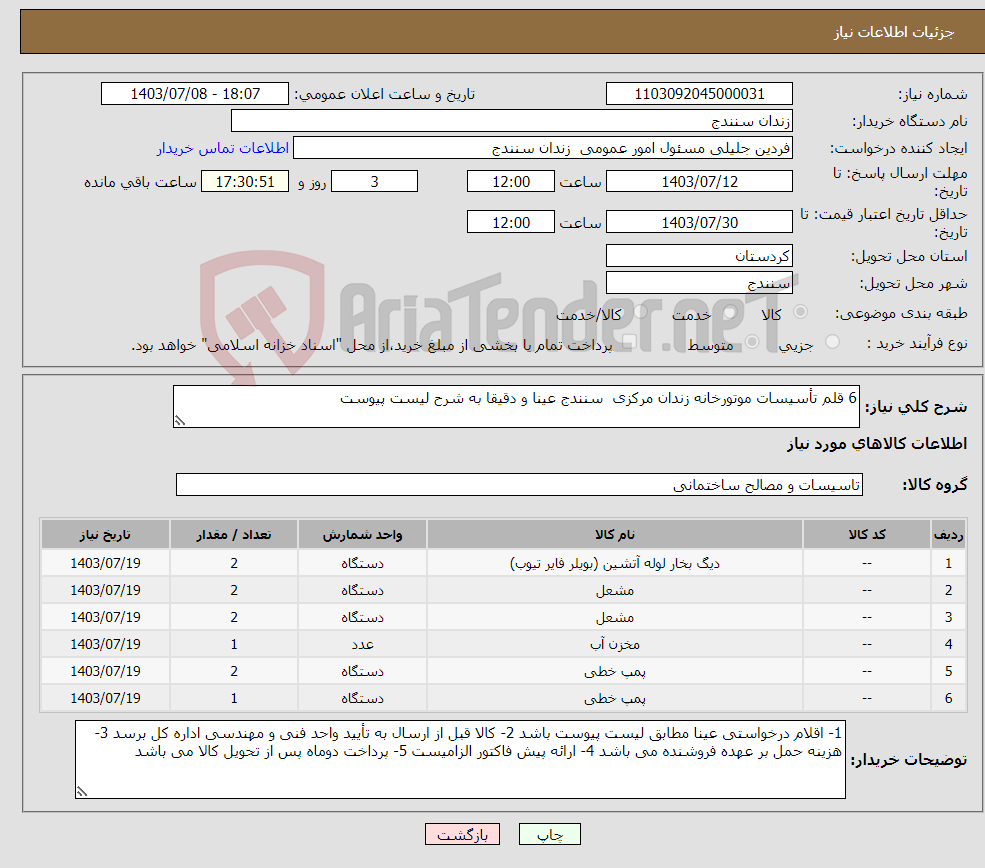Click the description textarea resize grip
This screenshot has width=985, height=868.
tap(180, 421)
